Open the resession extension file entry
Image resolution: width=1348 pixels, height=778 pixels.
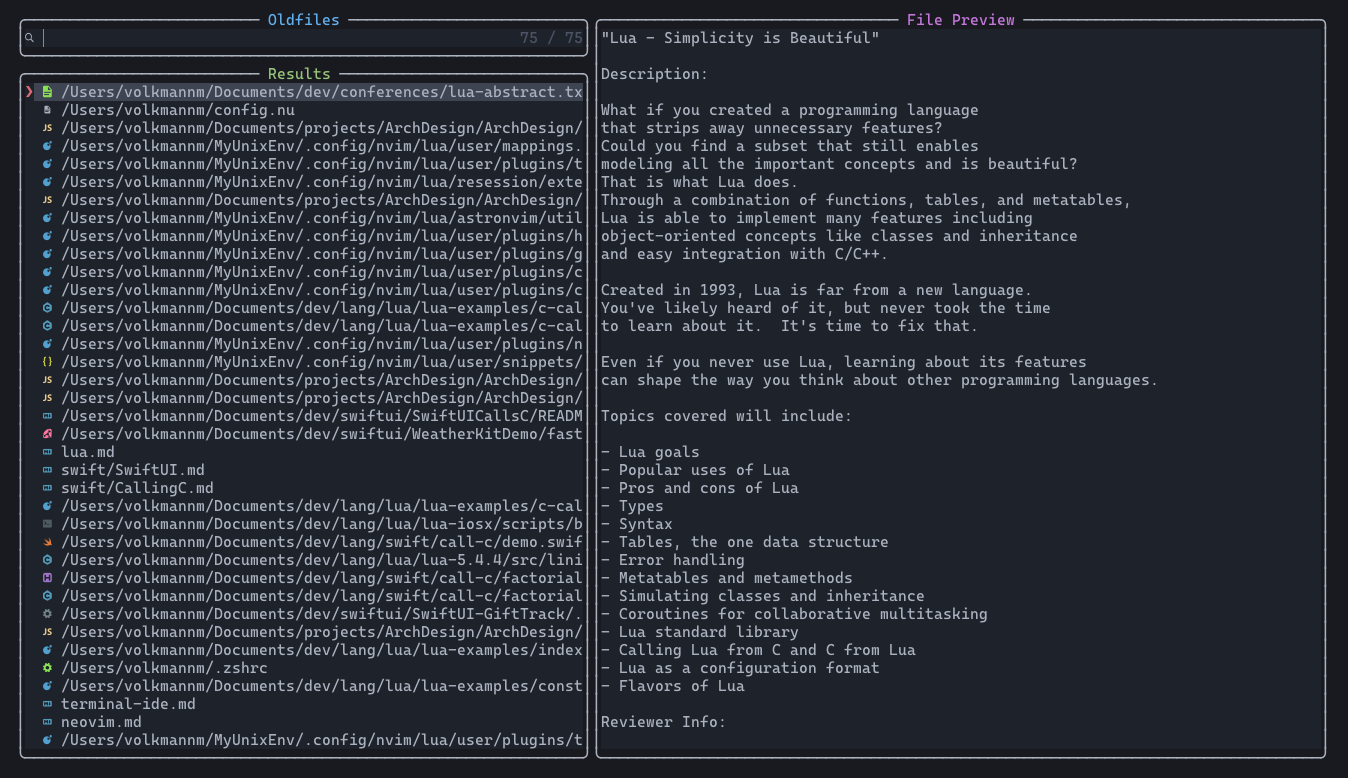click(320, 182)
